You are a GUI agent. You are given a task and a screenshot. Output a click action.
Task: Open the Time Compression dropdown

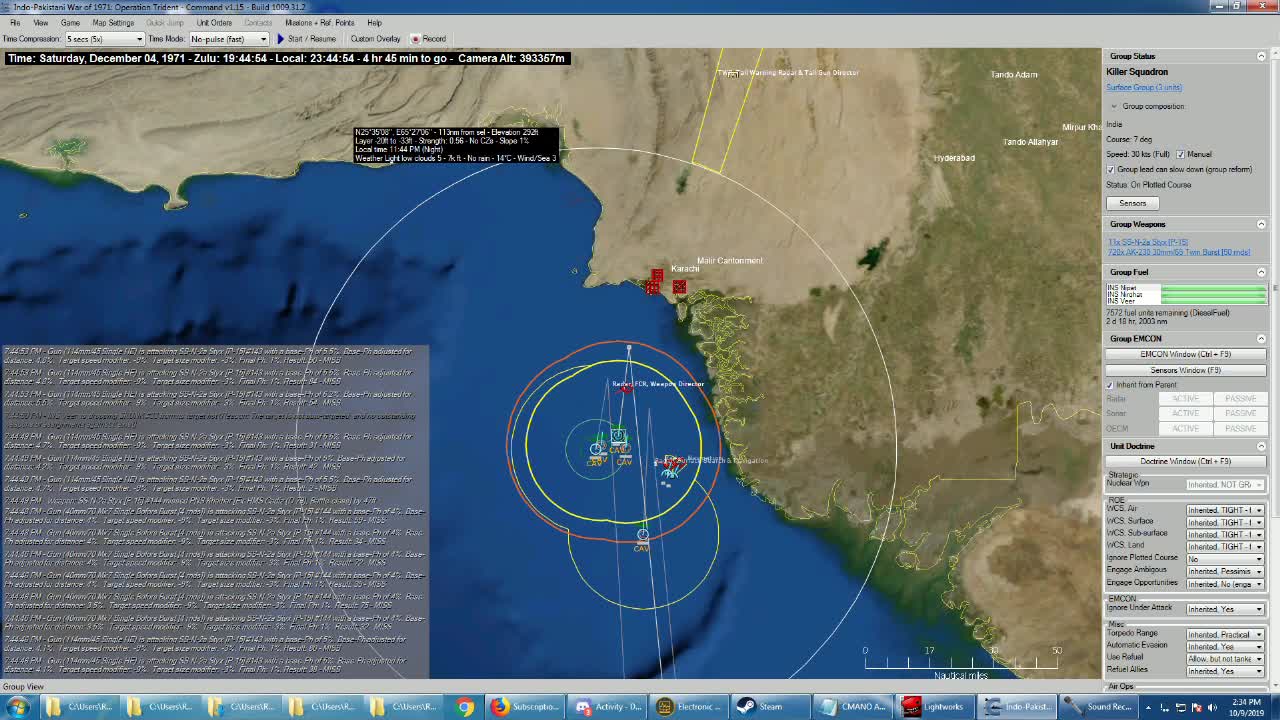104,39
